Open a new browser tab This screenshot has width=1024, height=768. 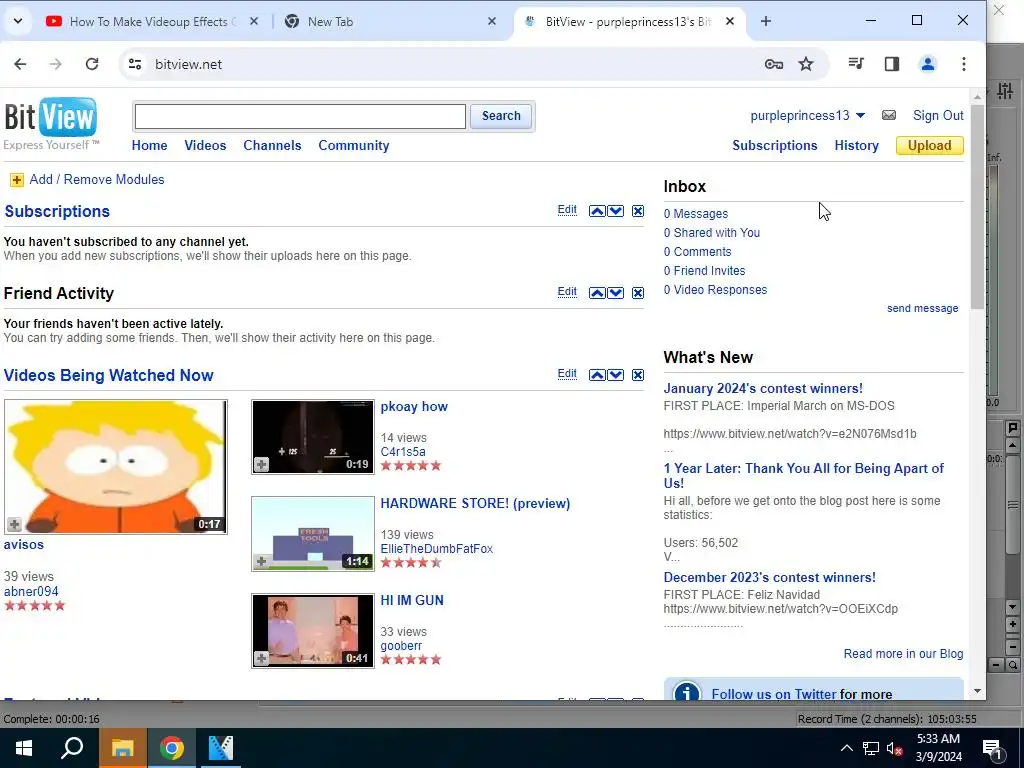click(765, 22)
